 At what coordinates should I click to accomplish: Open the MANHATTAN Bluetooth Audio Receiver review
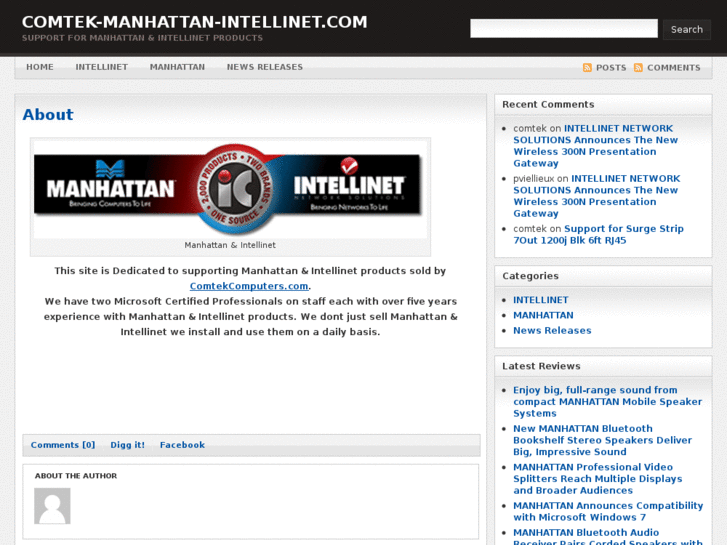608,537
